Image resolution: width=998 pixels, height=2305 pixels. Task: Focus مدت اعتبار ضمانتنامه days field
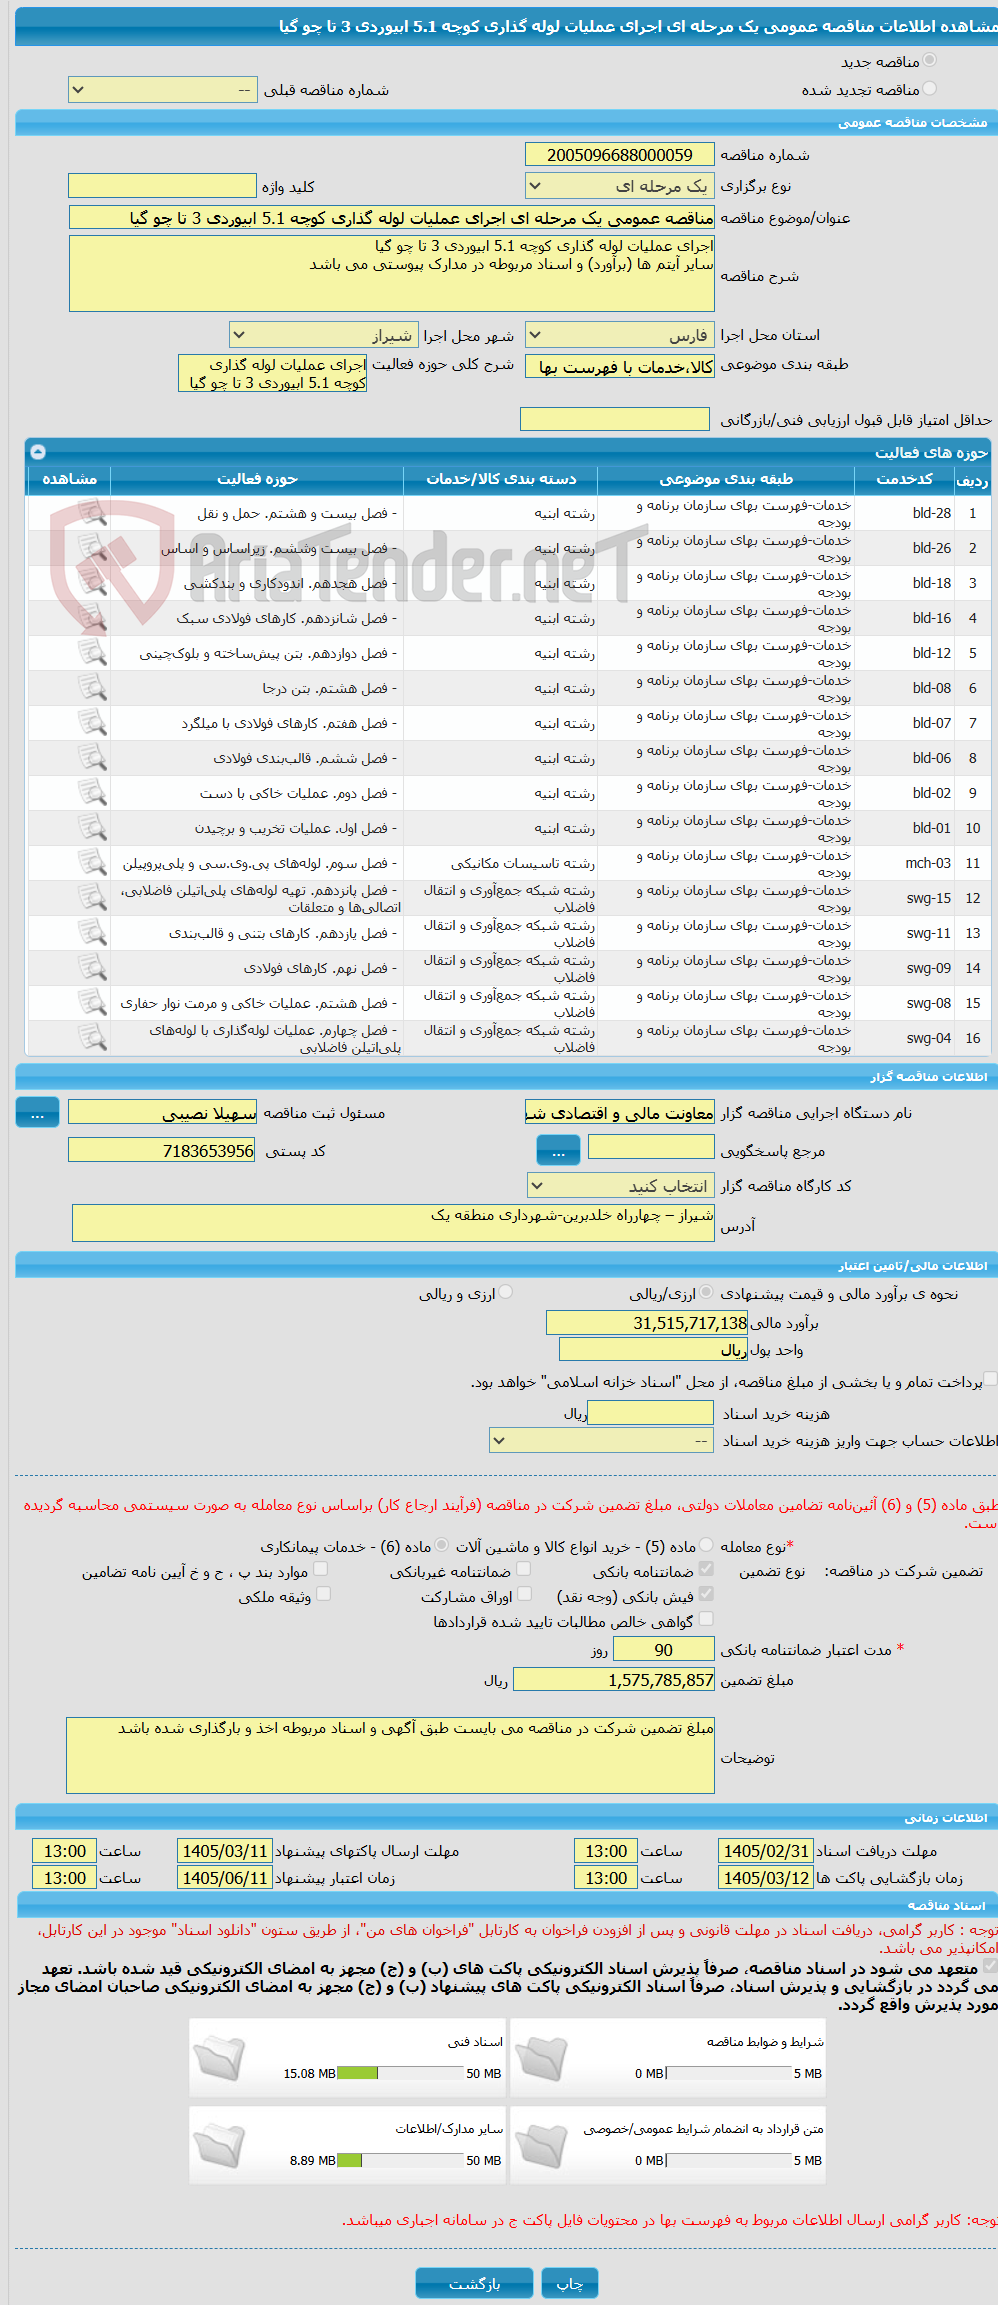click(x=664, y=1649)
